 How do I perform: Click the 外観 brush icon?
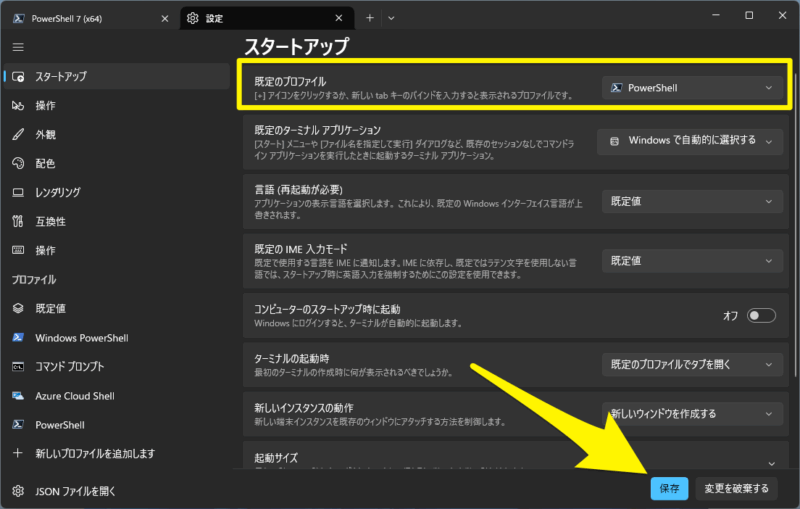tap(18, 135)
